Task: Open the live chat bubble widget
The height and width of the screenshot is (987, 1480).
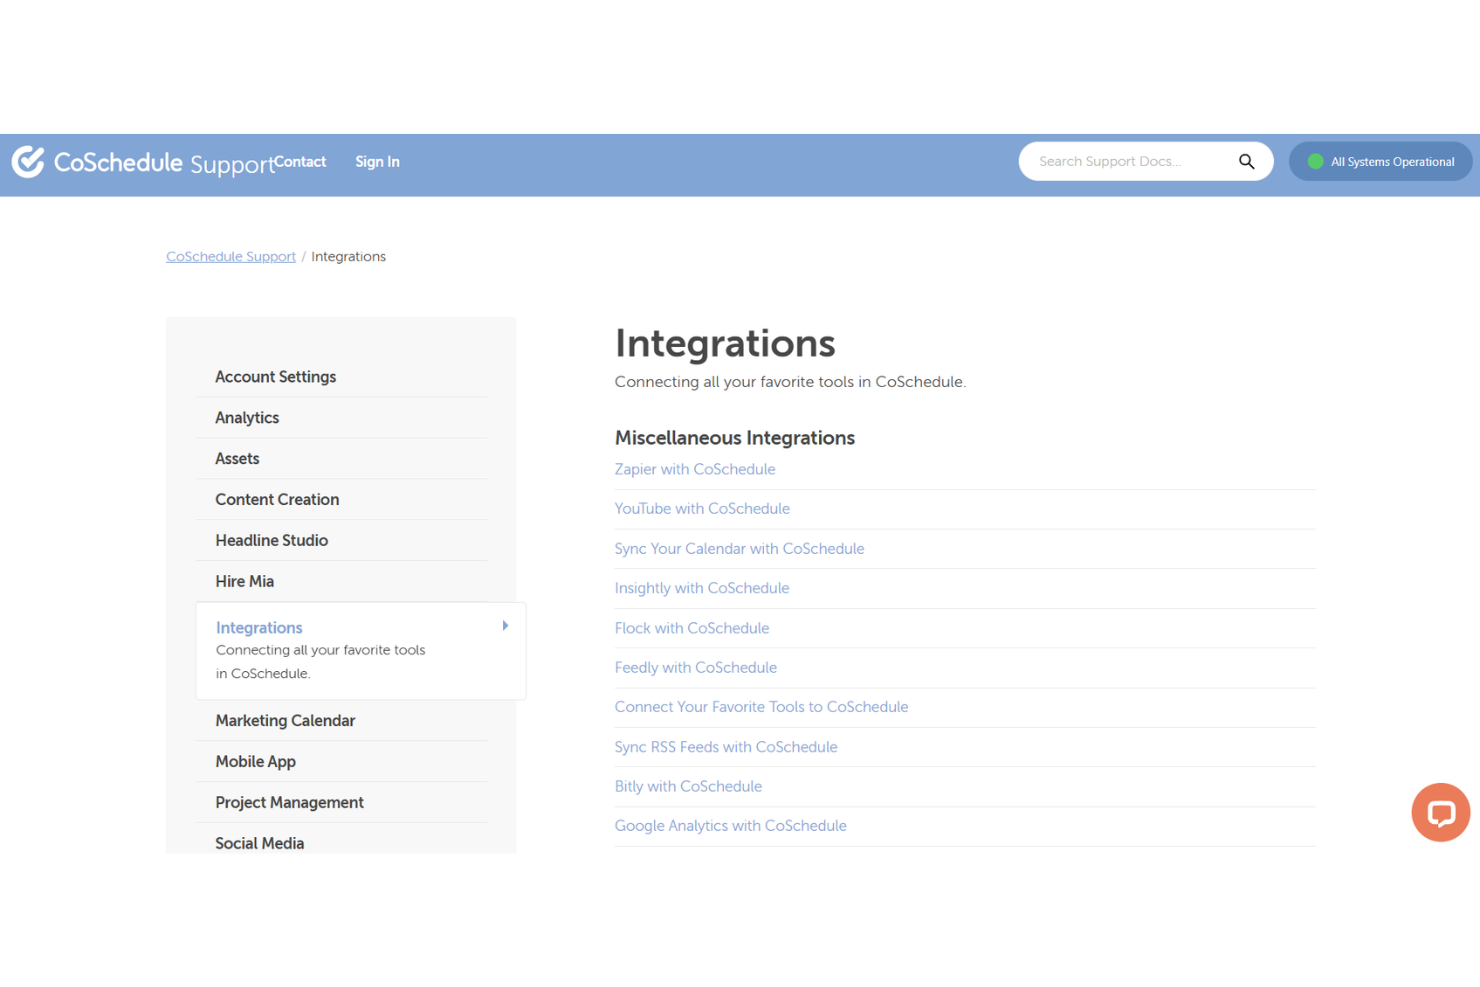Action: click(1440, 812)
